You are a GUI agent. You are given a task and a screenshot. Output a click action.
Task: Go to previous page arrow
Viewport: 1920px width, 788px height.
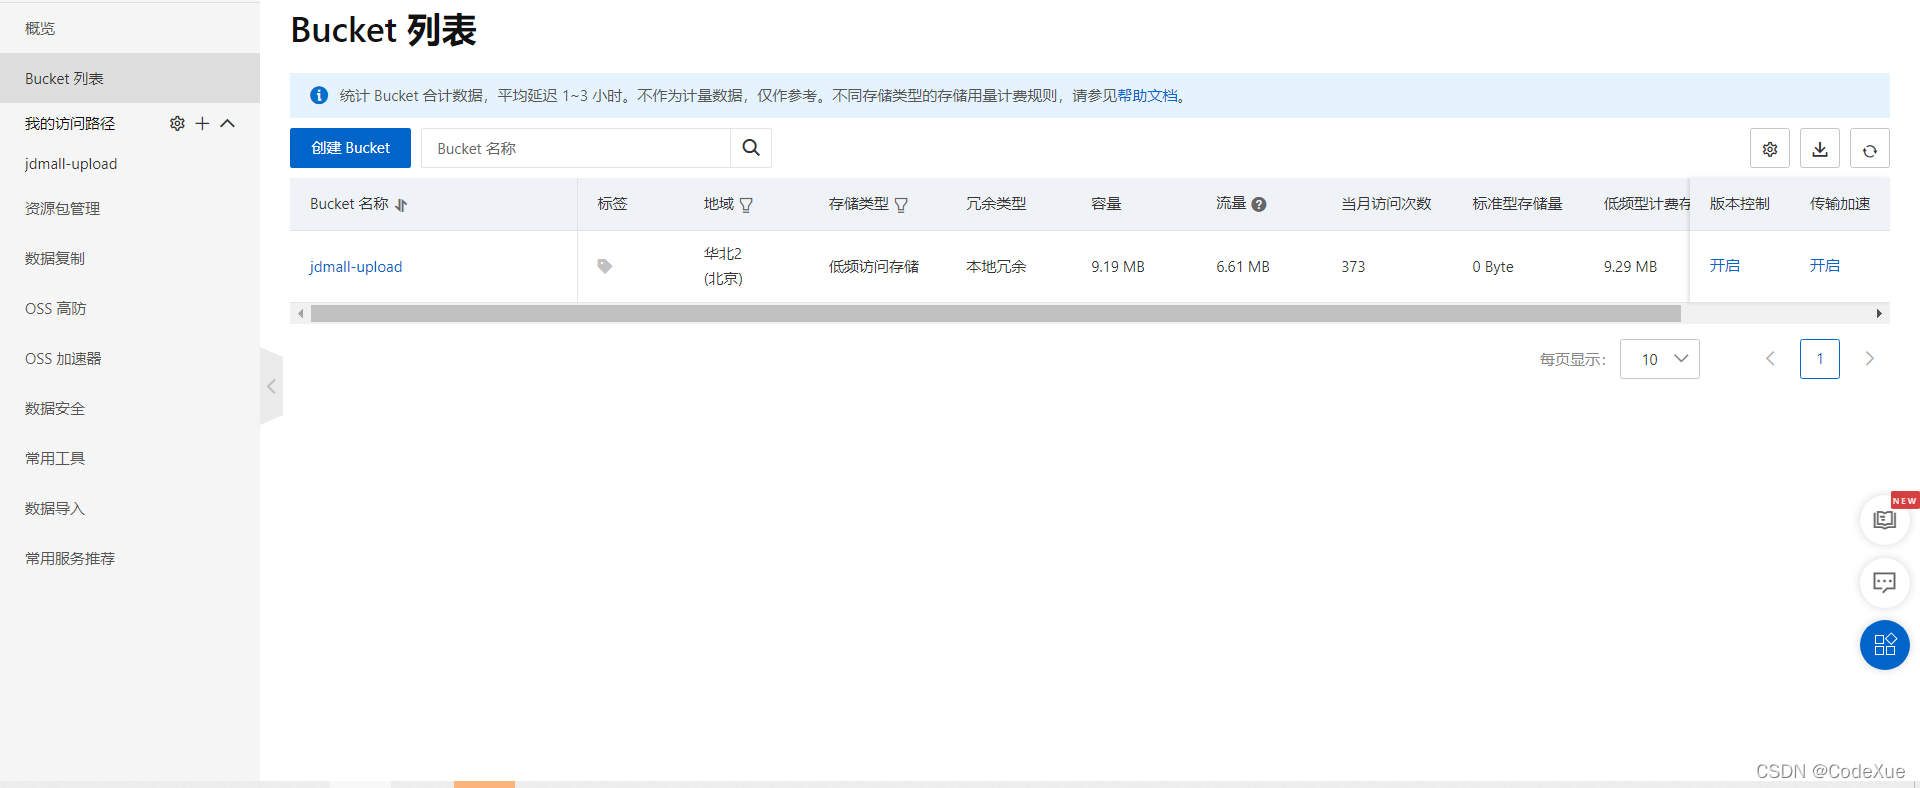(1770, 359)
